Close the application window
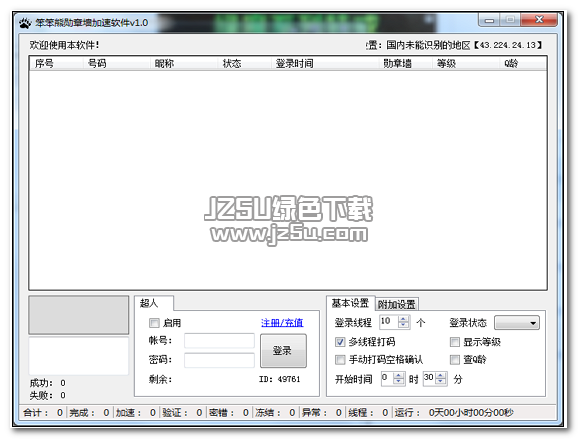The image size is (578, 439). [x=539, y=20]
